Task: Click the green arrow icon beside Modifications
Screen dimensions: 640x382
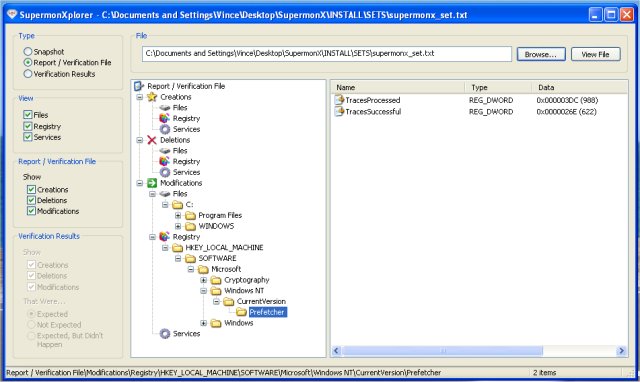Action: click(x=152, y=183)
